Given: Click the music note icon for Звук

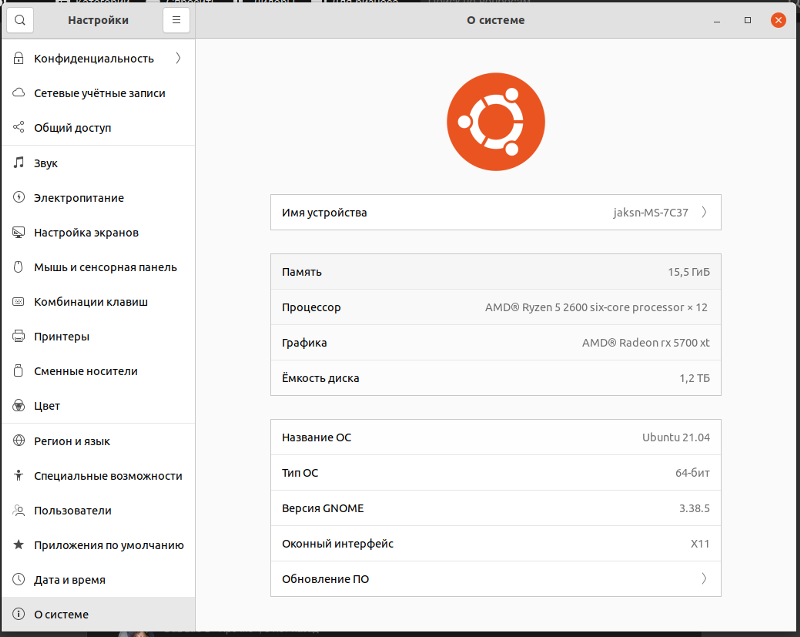Looking at the screenshot, I should point(18,163).
